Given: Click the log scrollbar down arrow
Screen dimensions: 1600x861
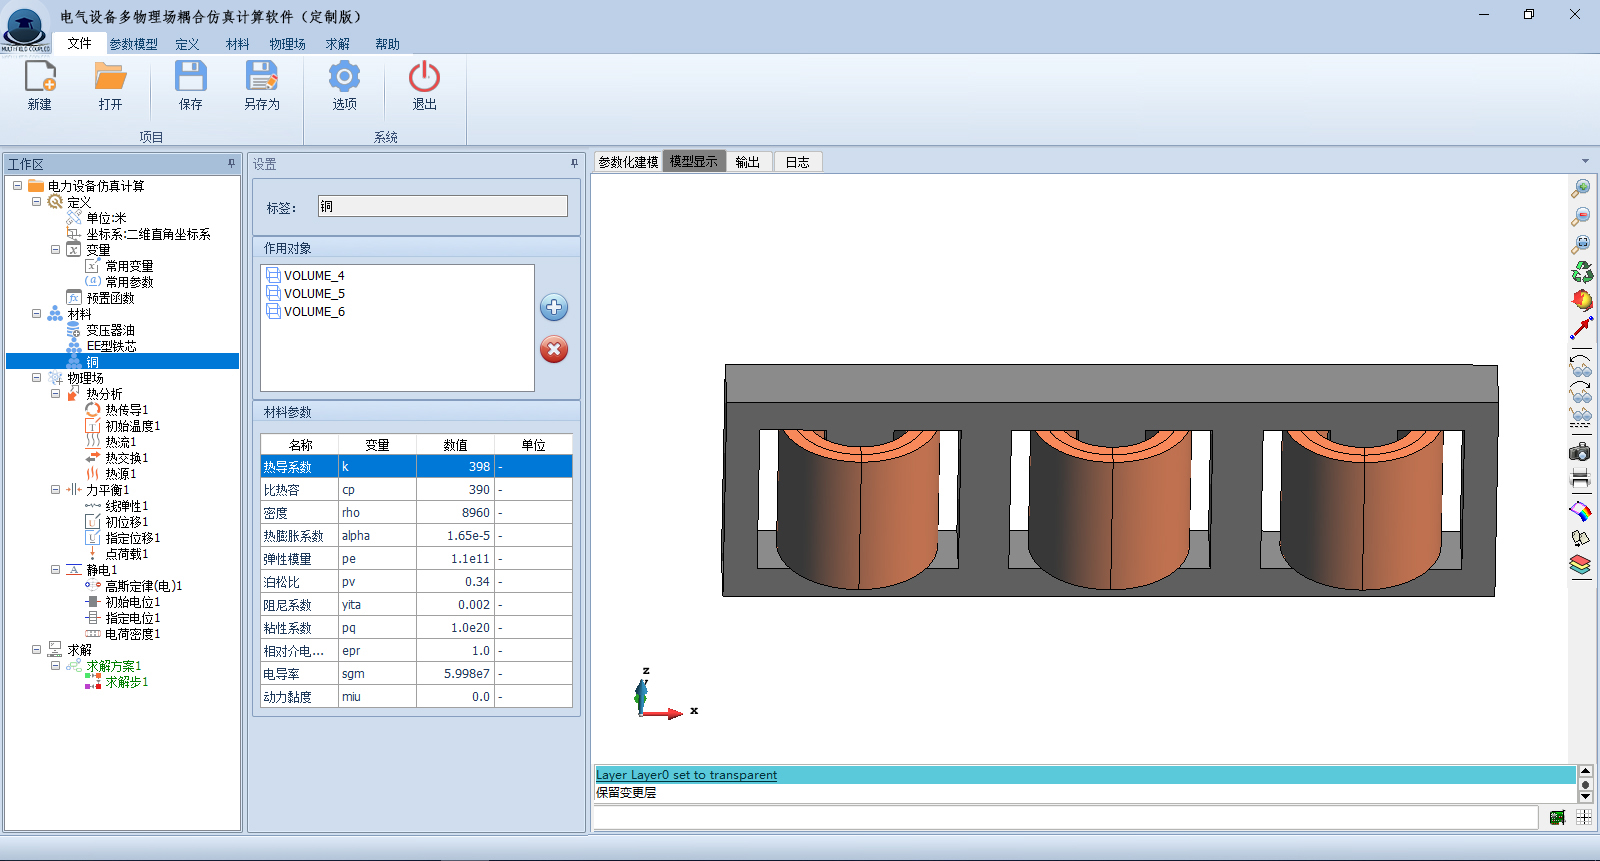Looking at the screenshot, I should (x=1585, y=796).
